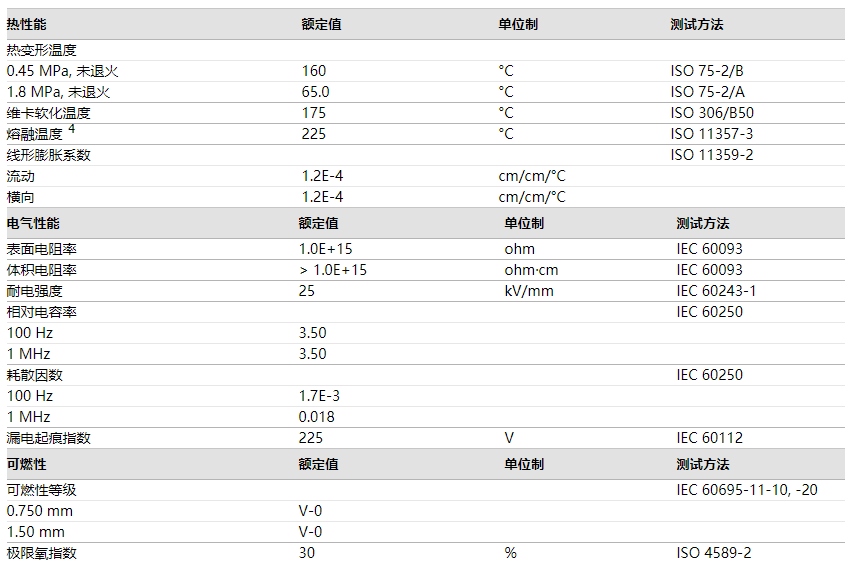Click the ISO 4589-2 test method
The width and height of the screenshot is (848, 567).
(713, 553)
